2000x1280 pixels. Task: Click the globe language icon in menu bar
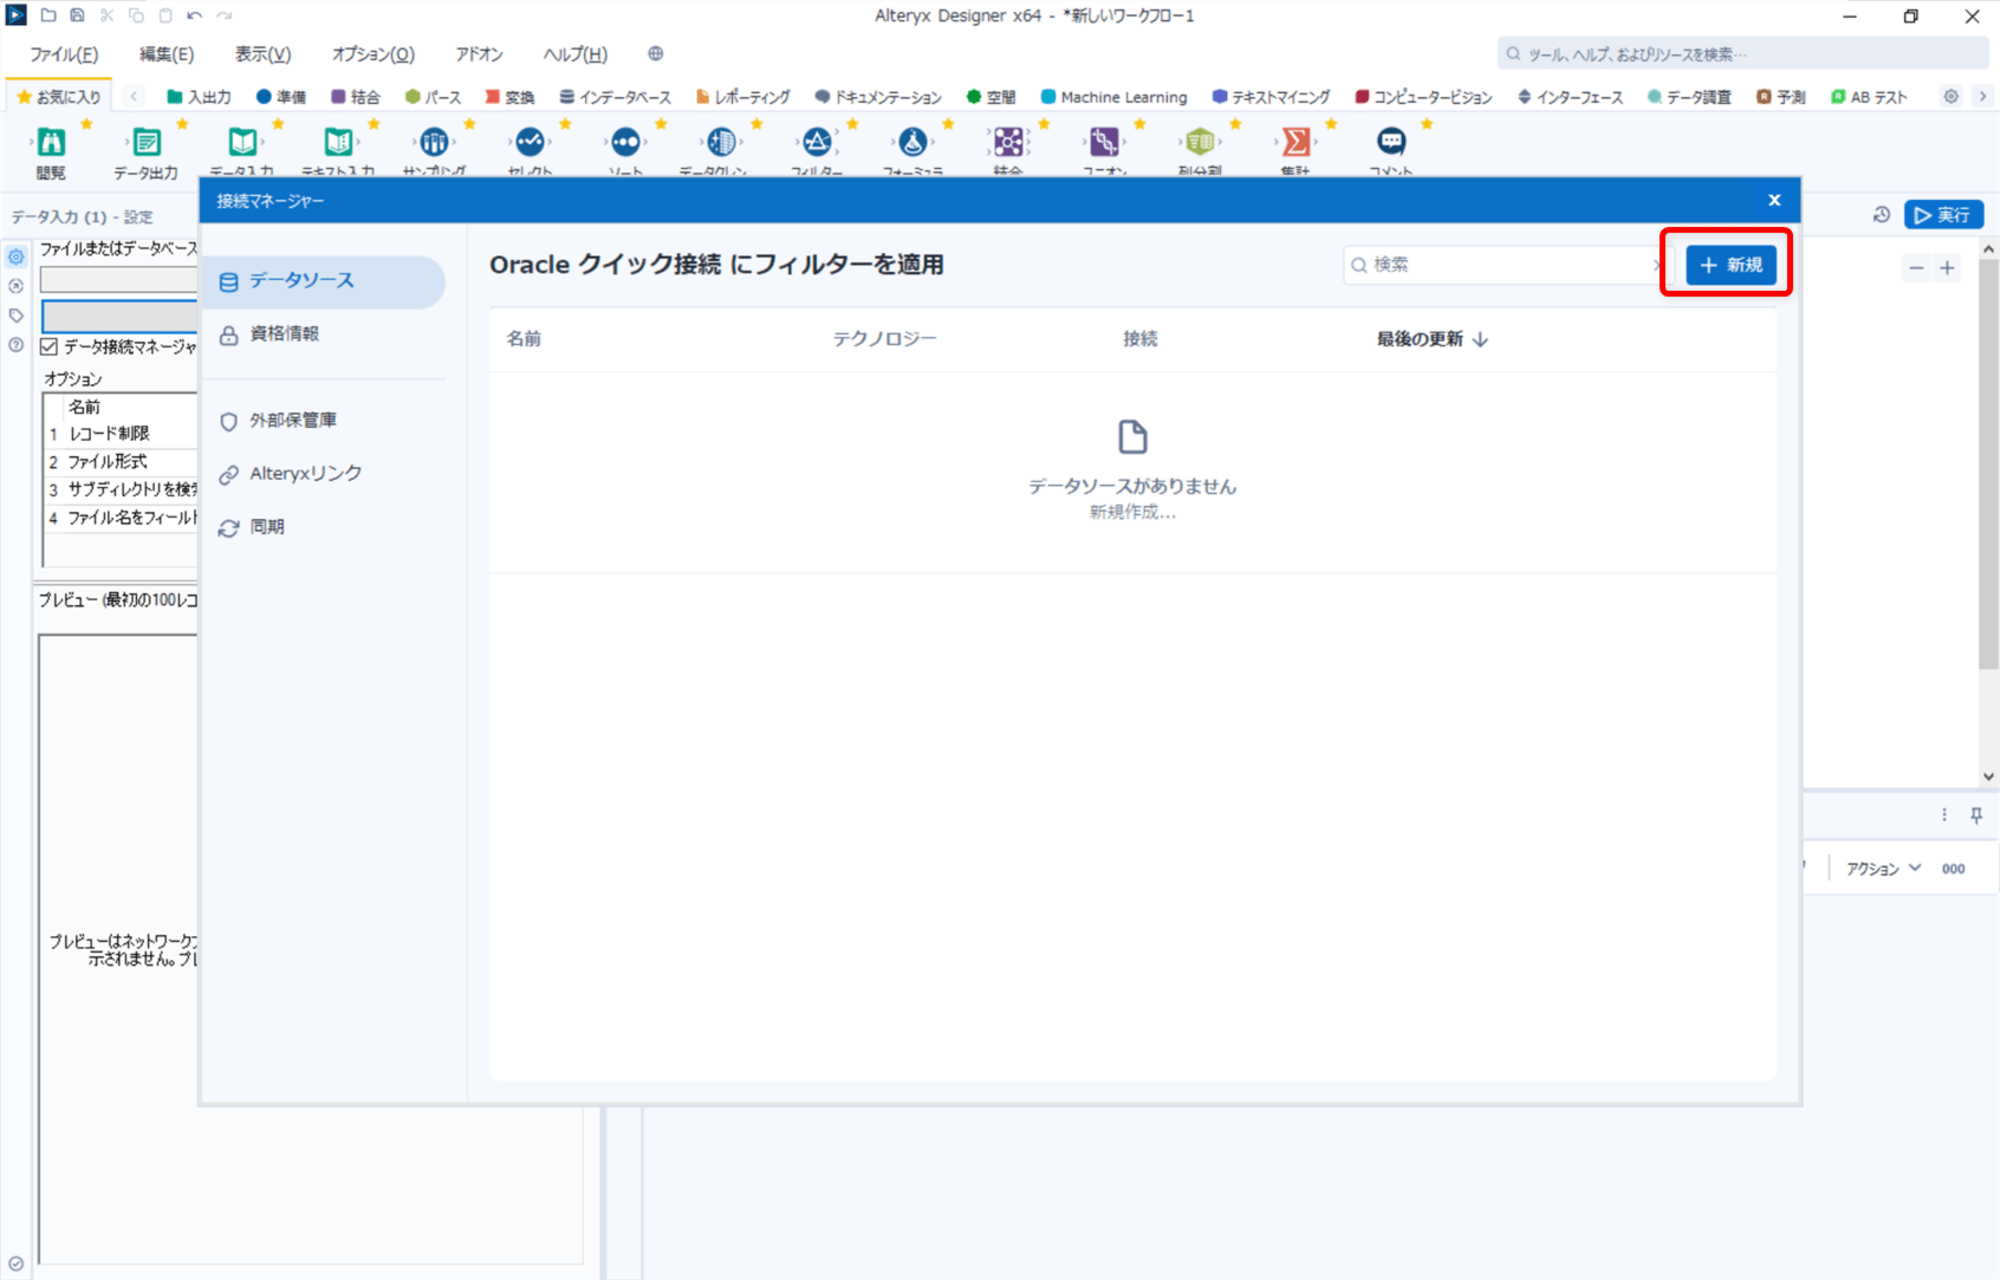[x=656, y=54]
